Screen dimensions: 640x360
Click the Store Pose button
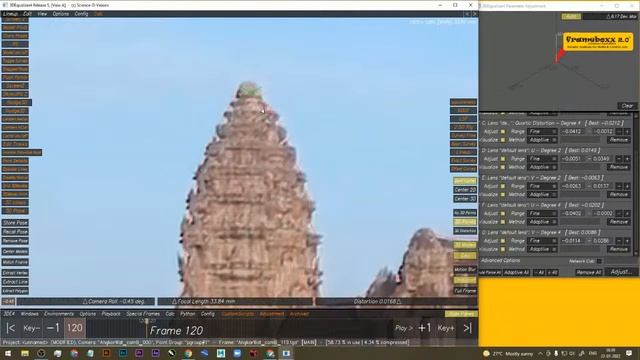pos(15,223)
